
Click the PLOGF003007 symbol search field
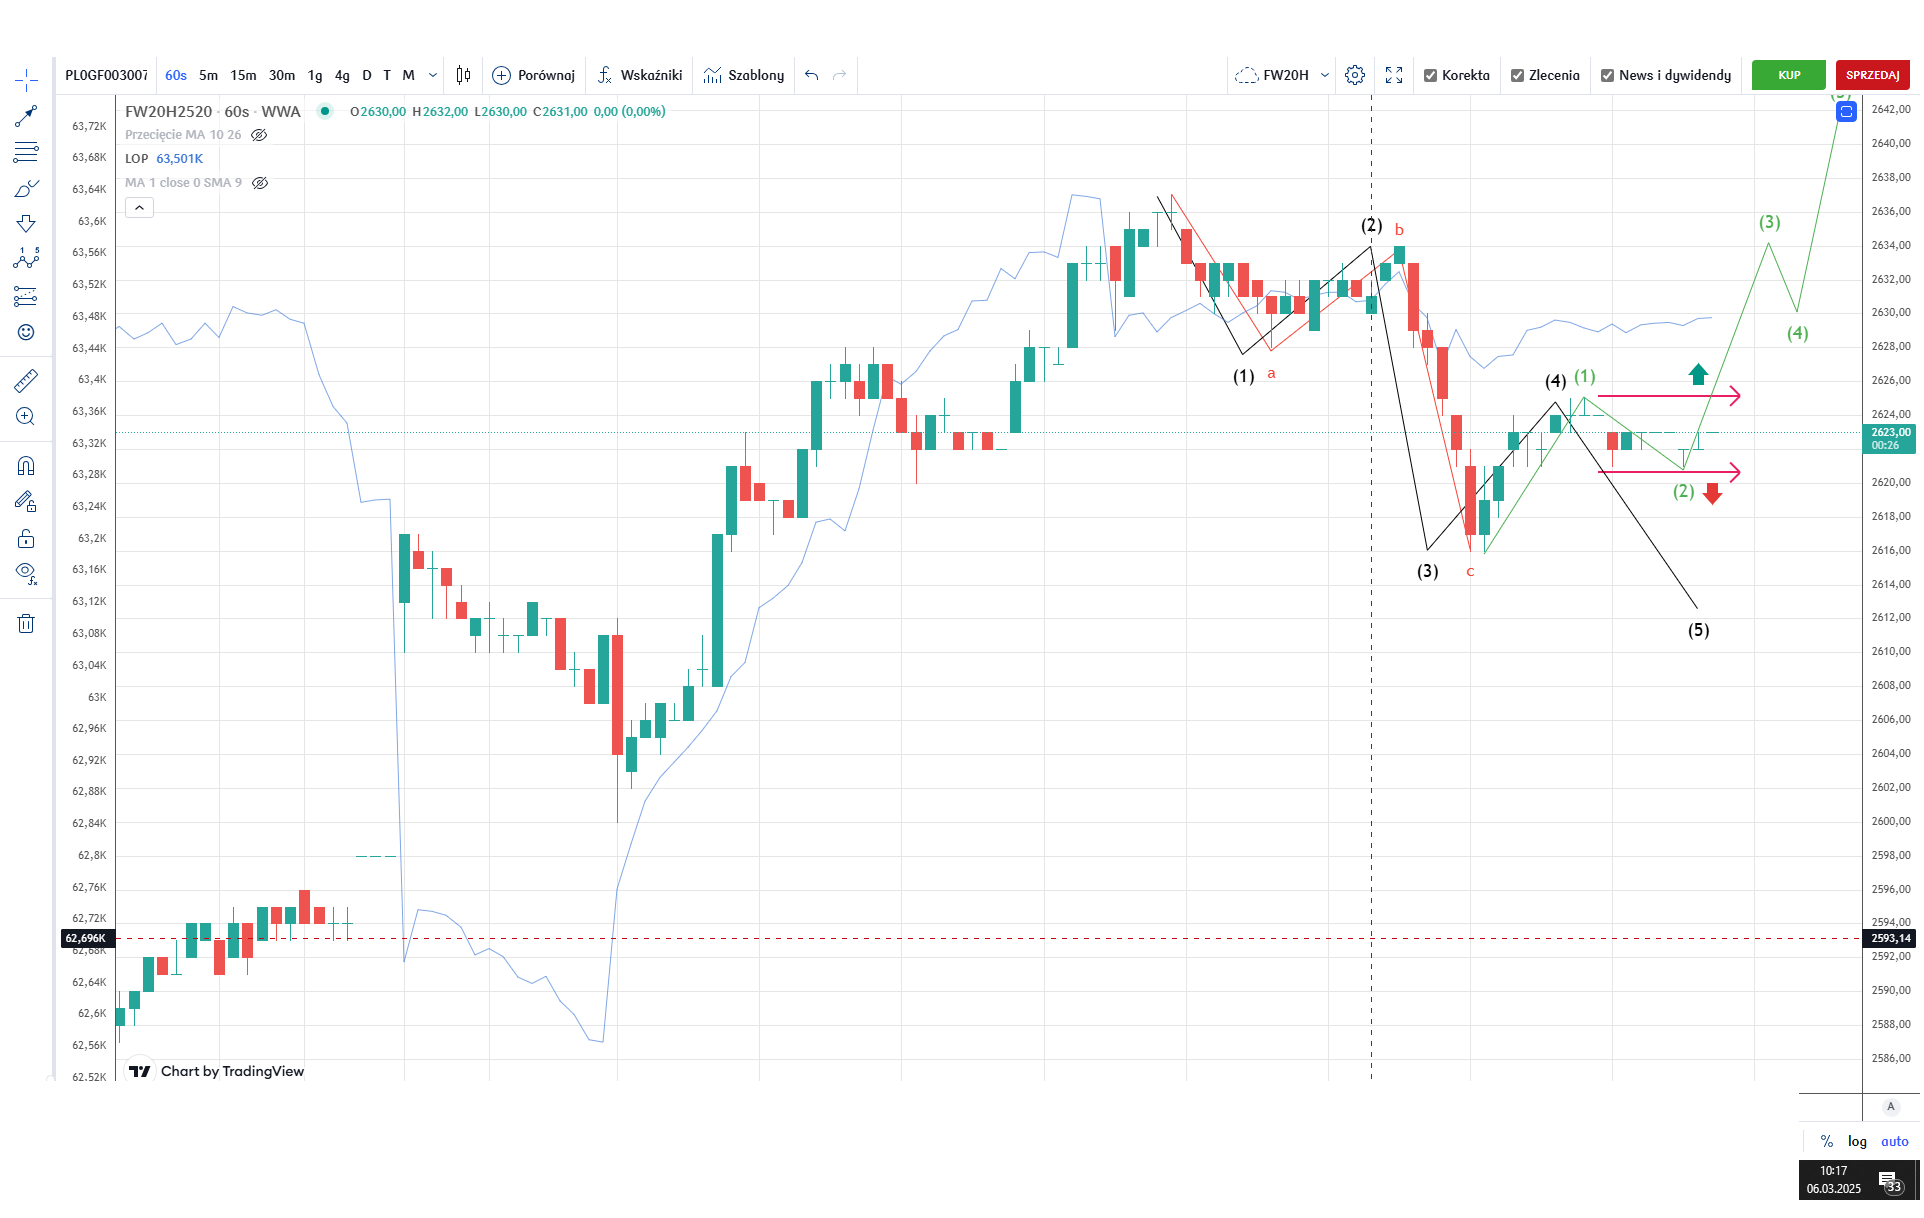click(x=106, y=75)
